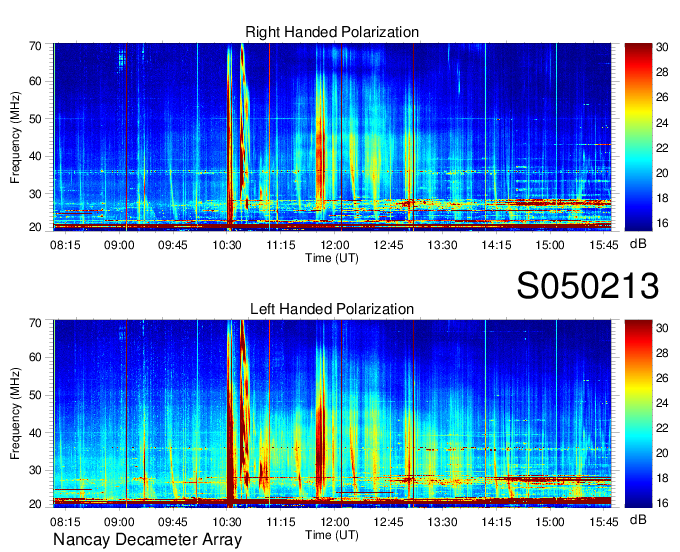Viewport: 680px width, 552px height.
Task: Click the 60 MHz tick of the Left Handed plot
Action: pos(35,358)
